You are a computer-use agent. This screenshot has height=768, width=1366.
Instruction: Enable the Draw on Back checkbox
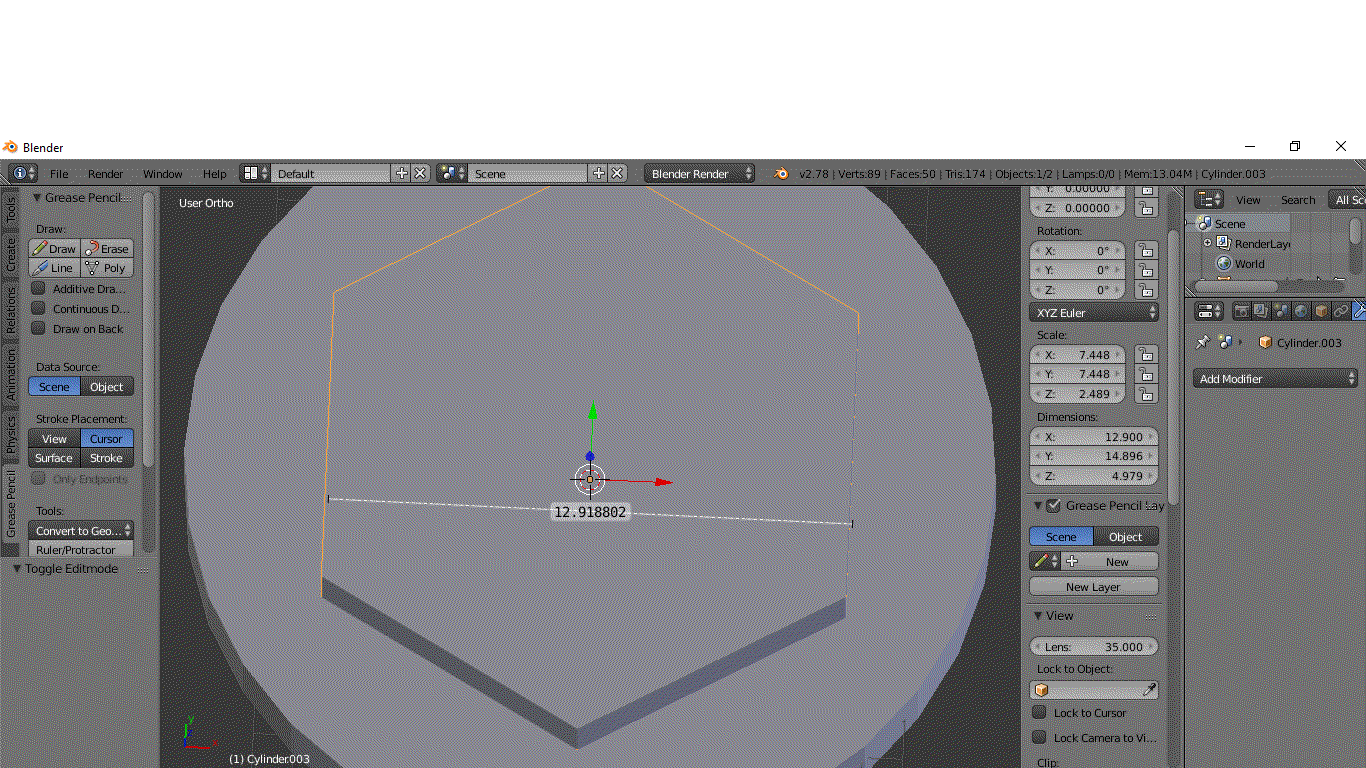pos(39,328)
